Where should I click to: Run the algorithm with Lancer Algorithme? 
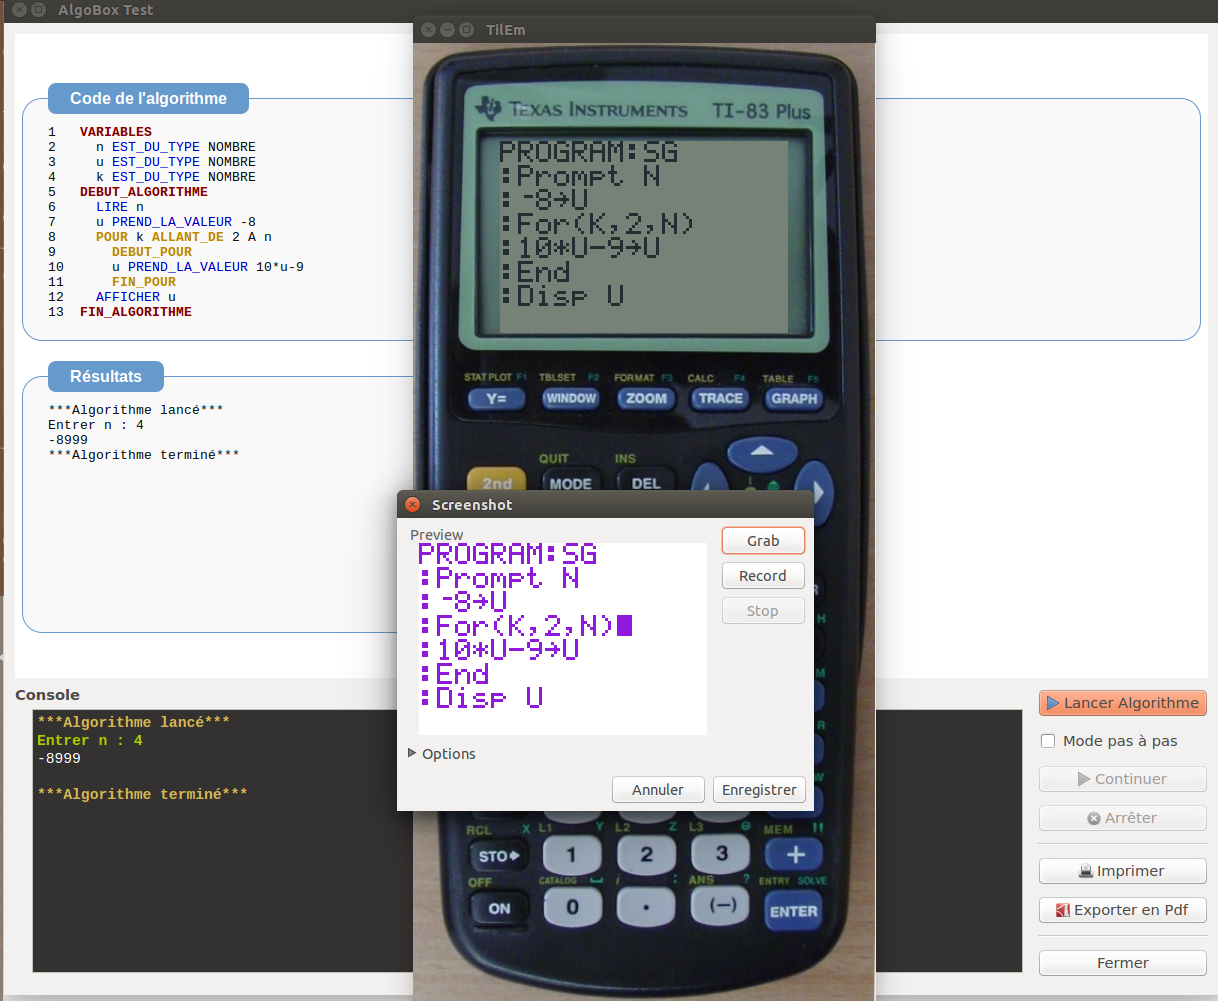[1122, 703]
